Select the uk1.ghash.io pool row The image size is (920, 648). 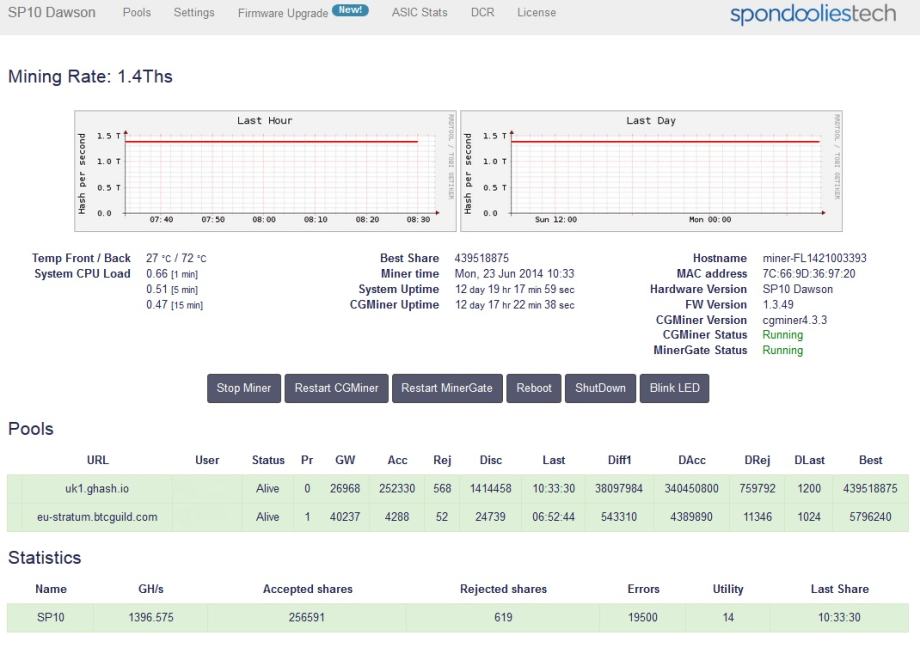(98, 489)
